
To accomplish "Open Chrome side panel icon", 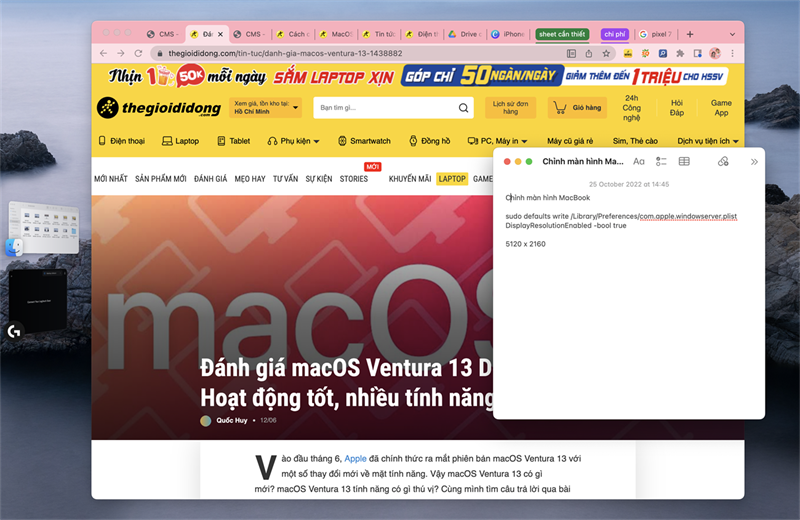I will 697,53.
